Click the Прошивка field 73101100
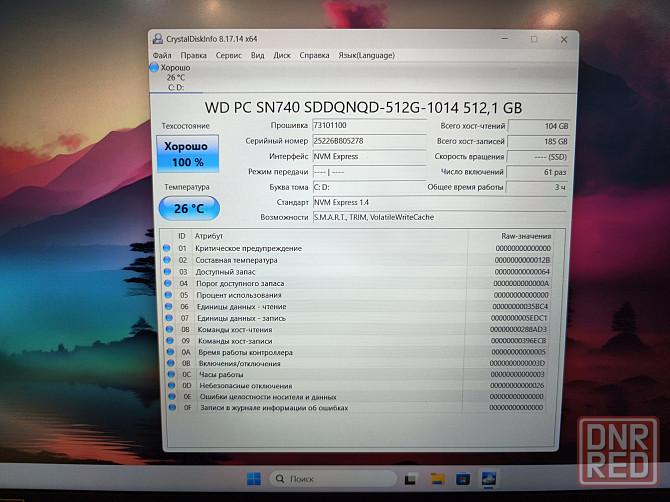 click(x=369, y=126)
